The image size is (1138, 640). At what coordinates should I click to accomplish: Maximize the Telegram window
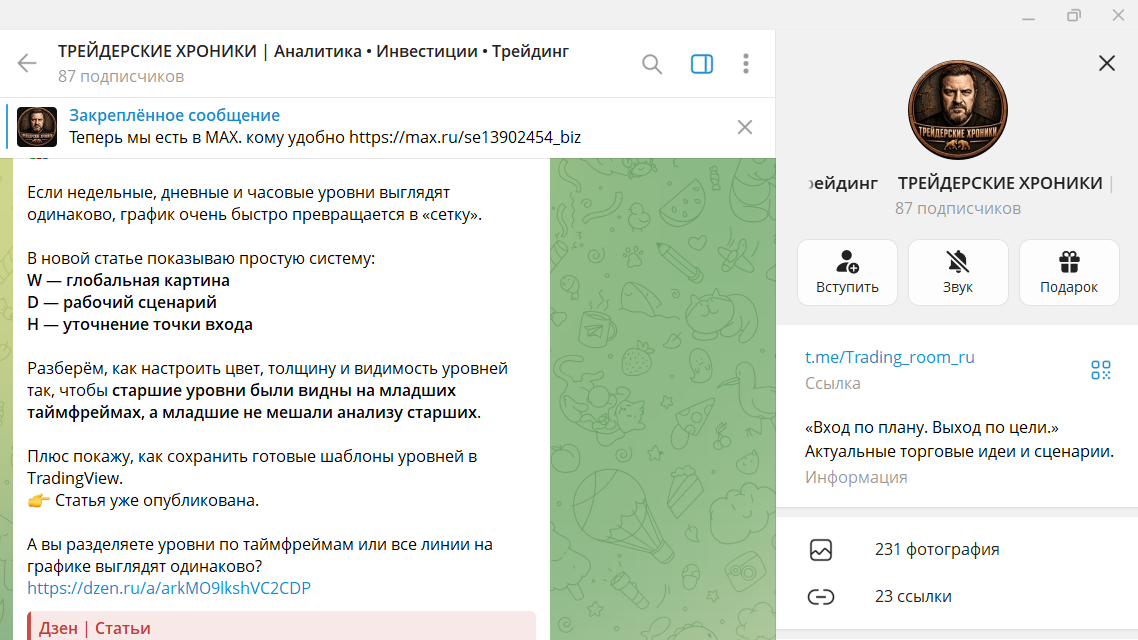click(x=1073, y=15)
